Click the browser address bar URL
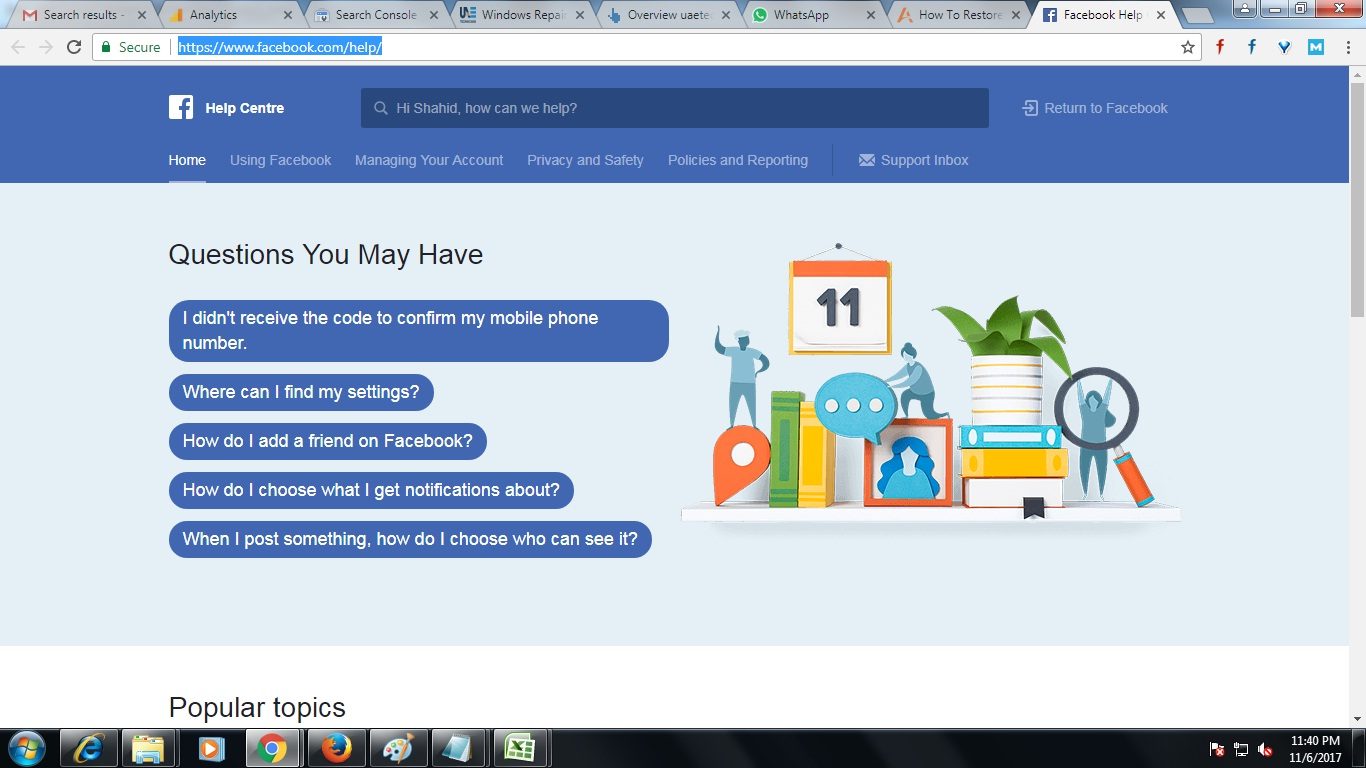The width and height of the screenshot is (1366, 768). 280,47
